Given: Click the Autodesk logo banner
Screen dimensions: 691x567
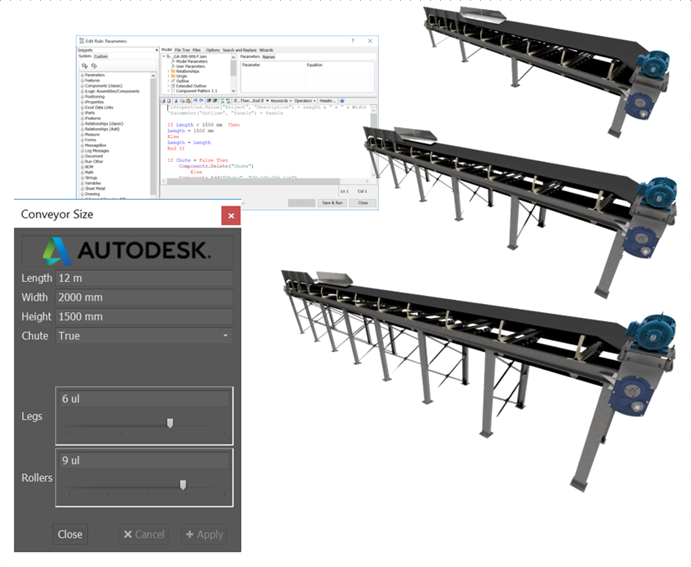Looking at the screenshot, I should click(127, 251).
